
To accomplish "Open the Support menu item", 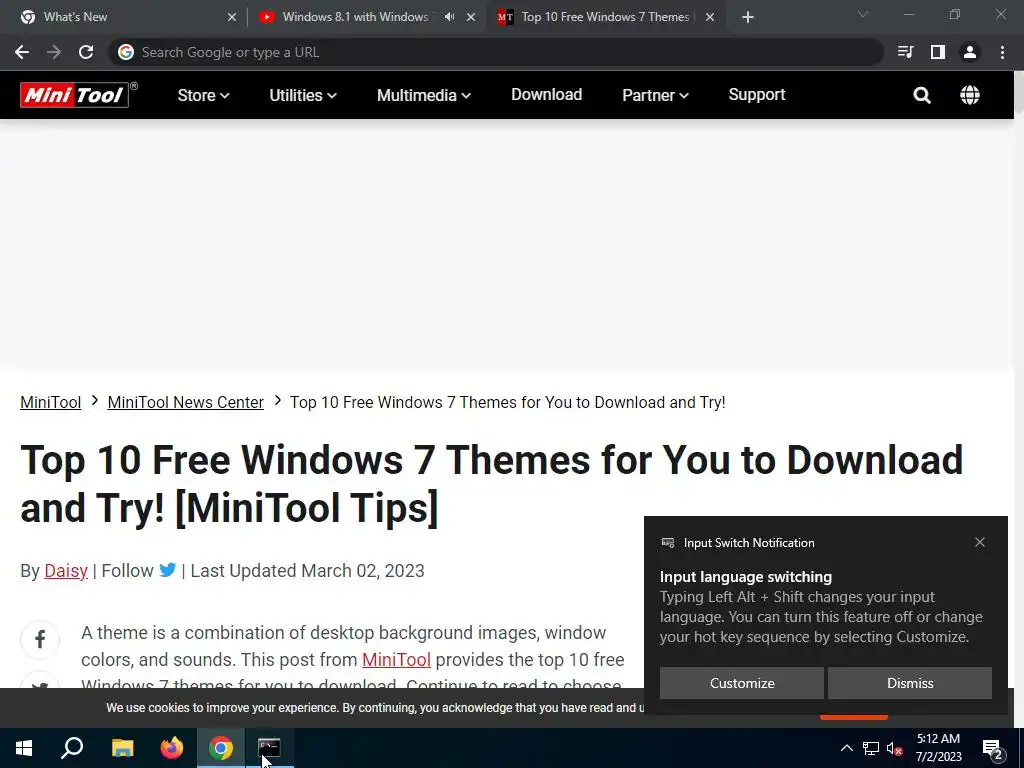I will click(x=757, y=95).
